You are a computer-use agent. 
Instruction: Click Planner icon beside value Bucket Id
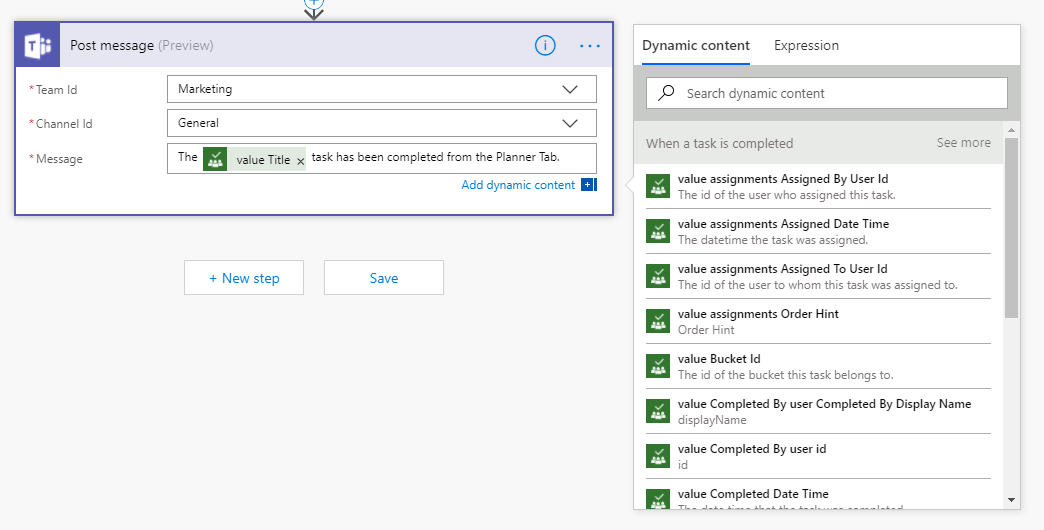coord(658,366)
